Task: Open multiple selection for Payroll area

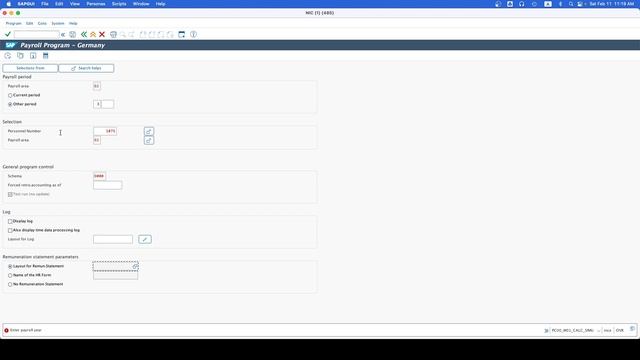Action: [149, 140]
